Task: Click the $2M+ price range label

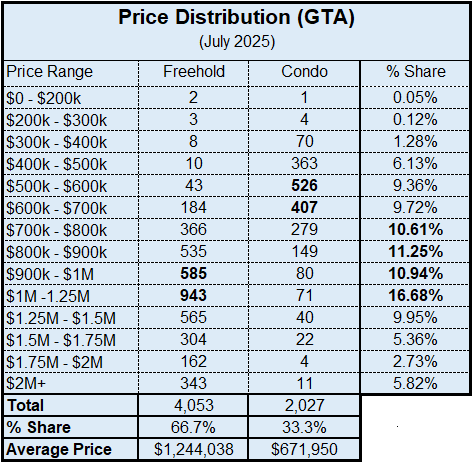Action: click(x=26, y=383)
